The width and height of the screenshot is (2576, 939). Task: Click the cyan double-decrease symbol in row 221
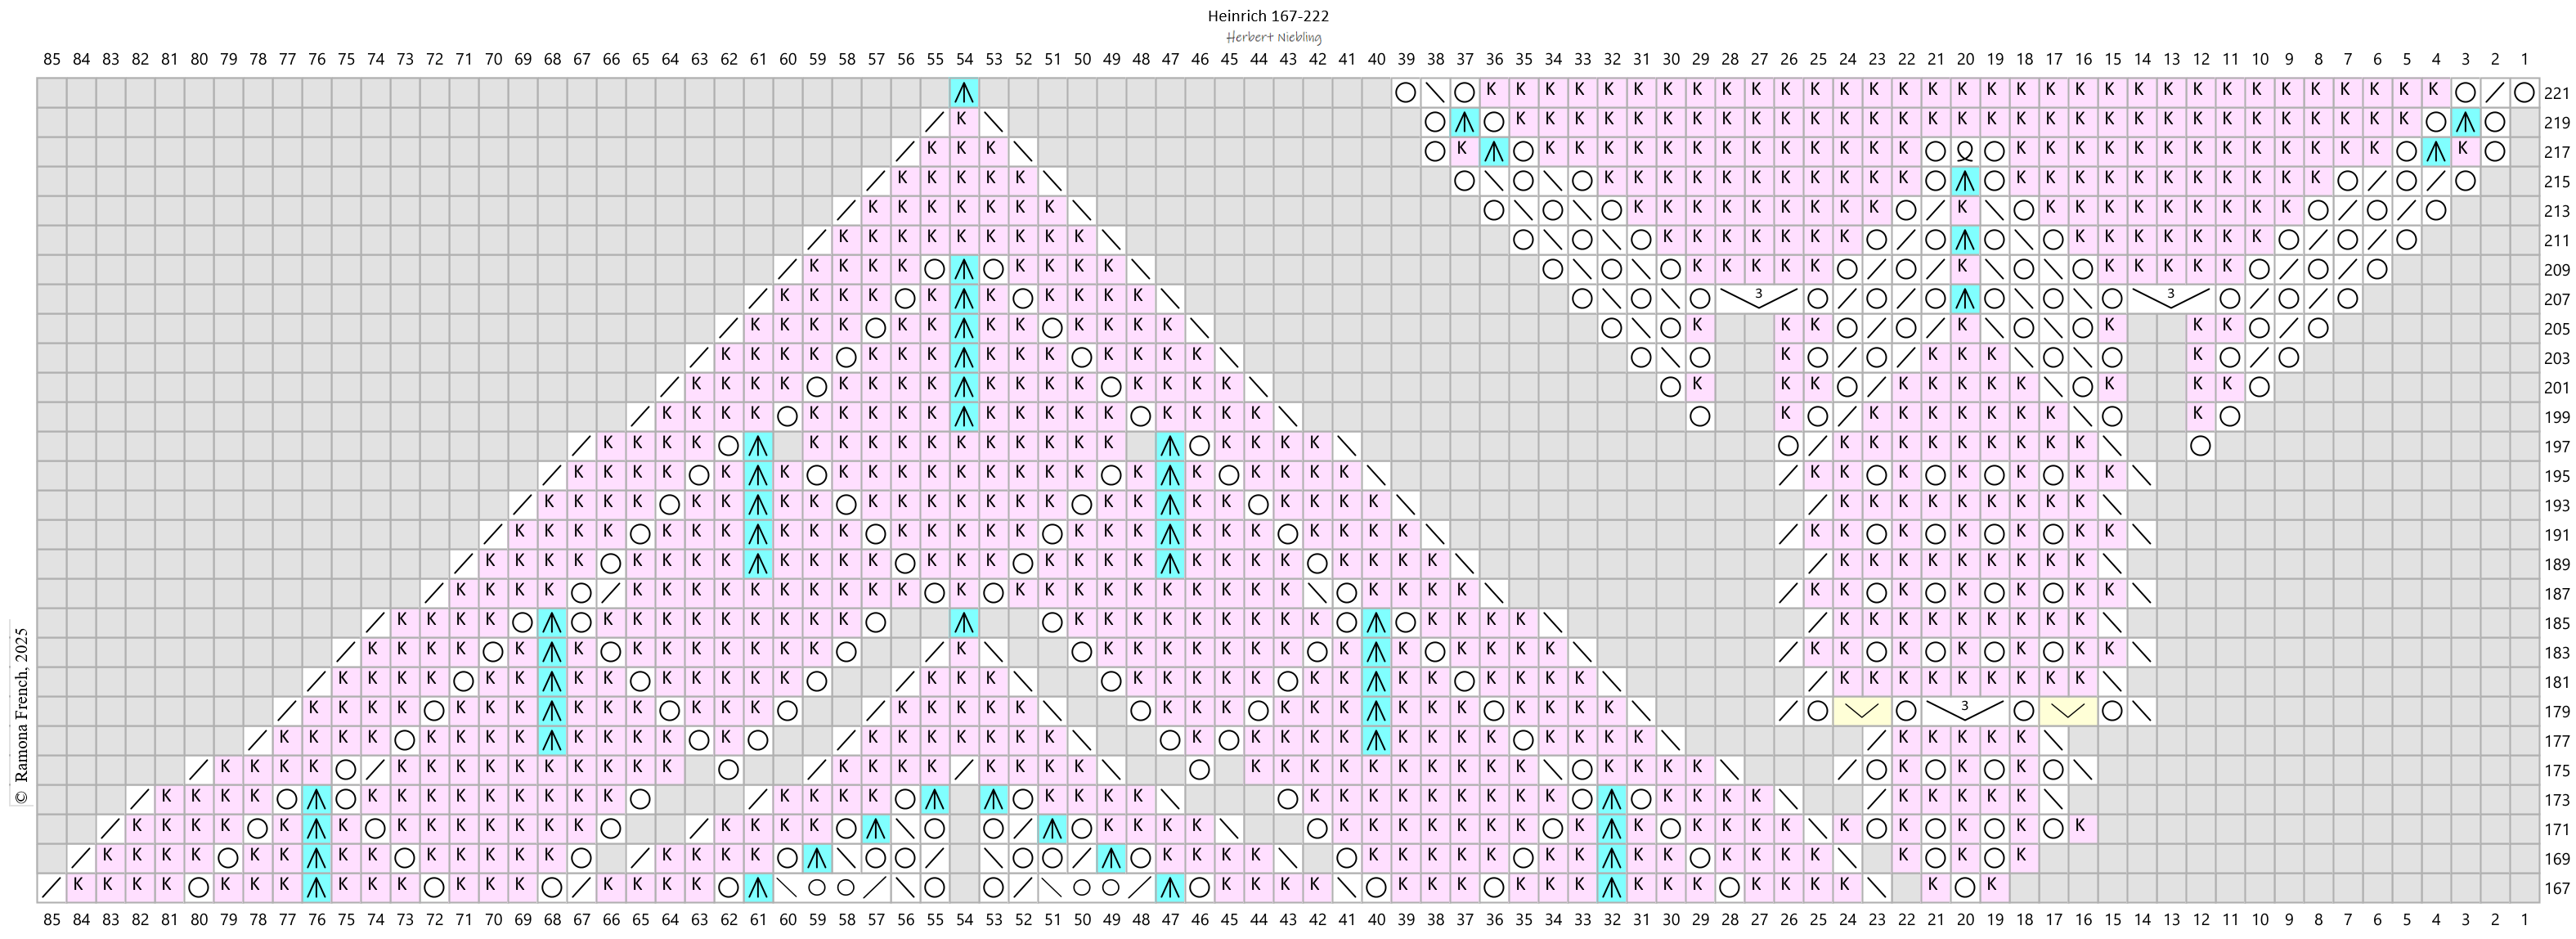click(x=964, y=93)
